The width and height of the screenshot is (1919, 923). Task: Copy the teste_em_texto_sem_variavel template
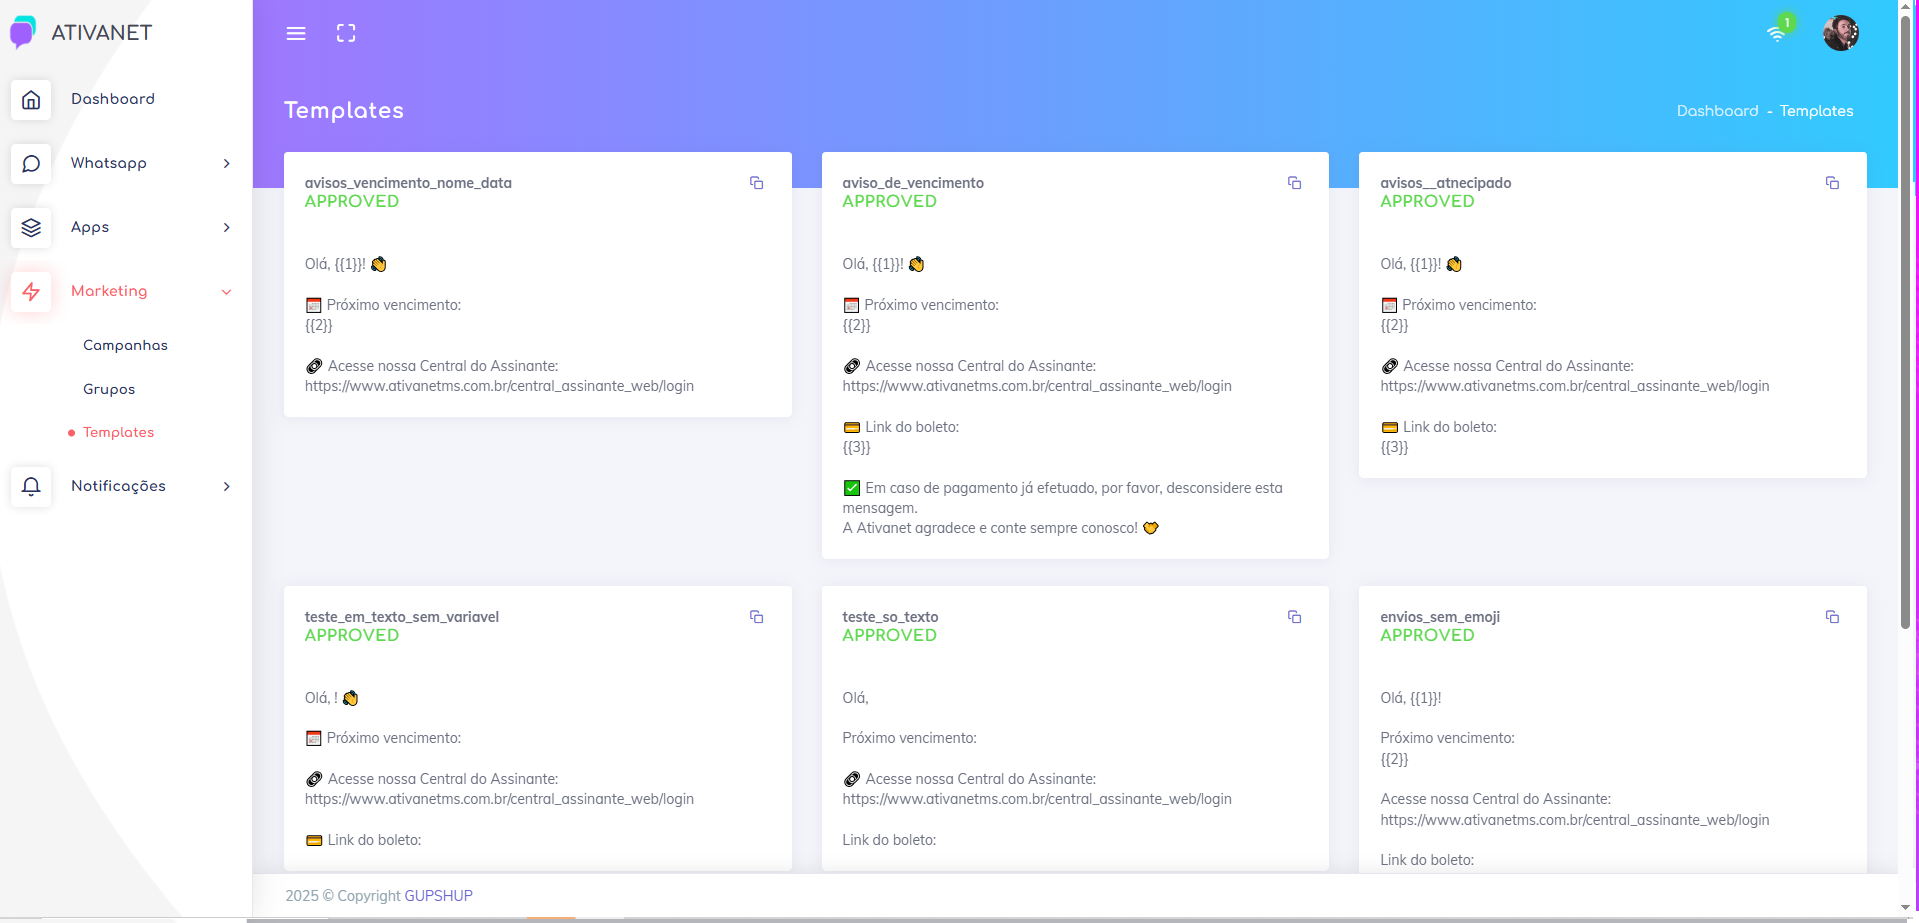click(x=757, y=617)
